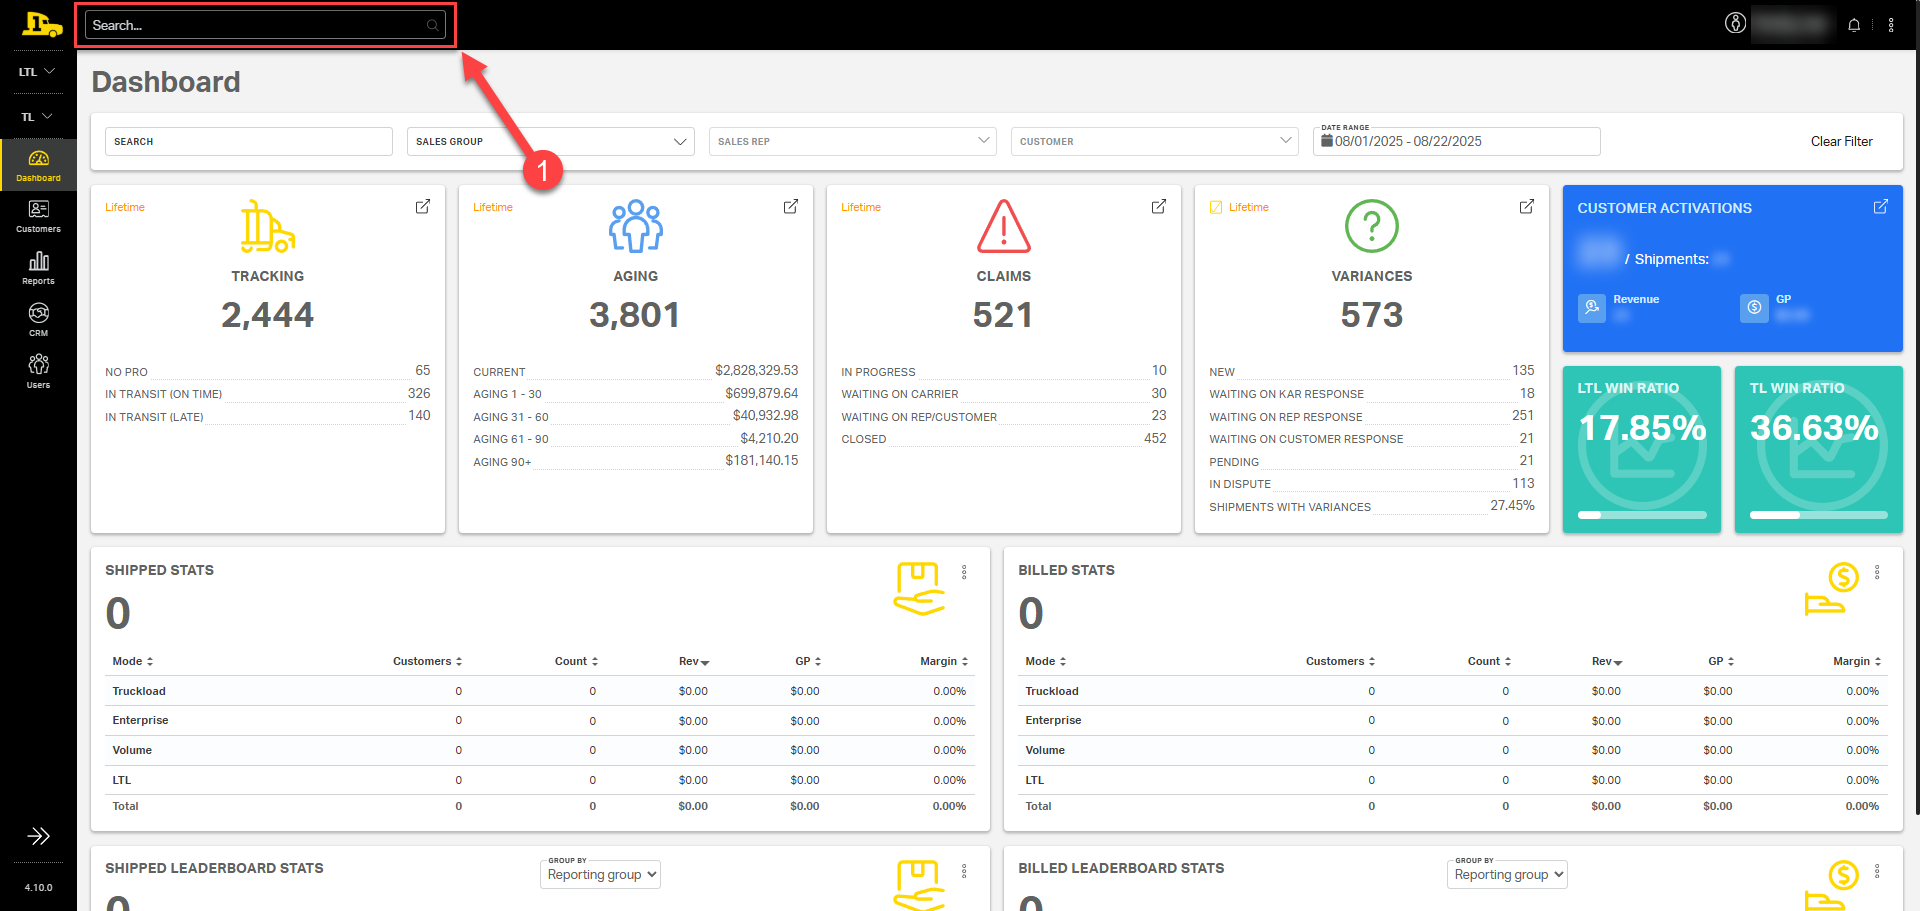Open Customer Activations pop-out icon
The height and width of the screenshot is (911, 1920).
click(1880, 206)
